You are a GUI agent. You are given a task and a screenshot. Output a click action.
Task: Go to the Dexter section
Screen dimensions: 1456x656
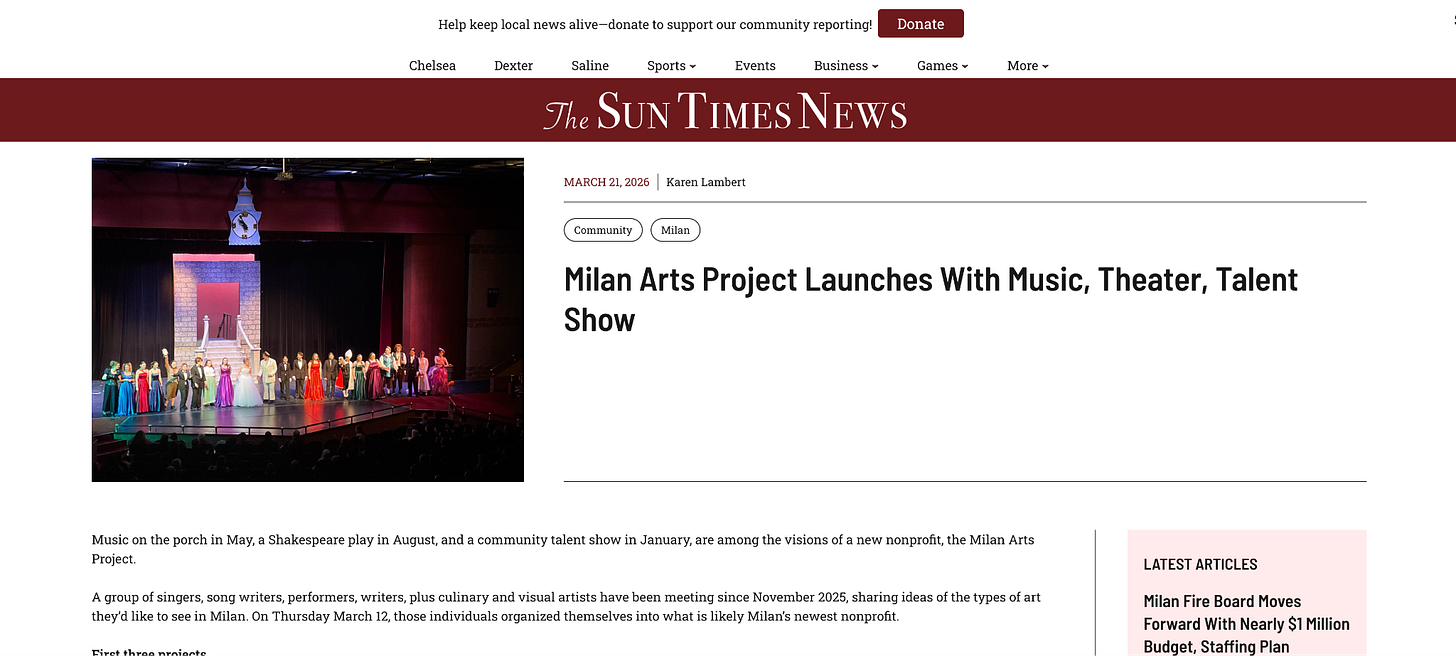(513, 66)
